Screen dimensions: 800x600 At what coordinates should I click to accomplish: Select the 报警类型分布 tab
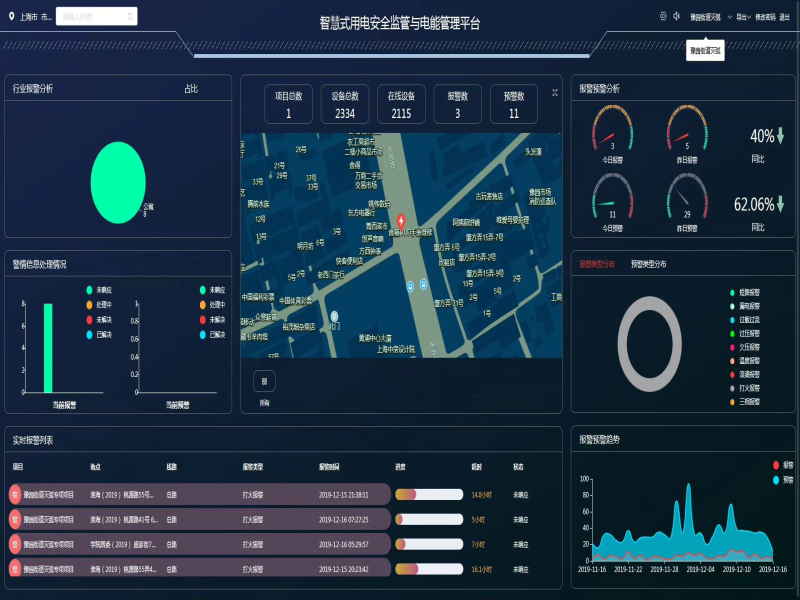click(x=597, y=264)
